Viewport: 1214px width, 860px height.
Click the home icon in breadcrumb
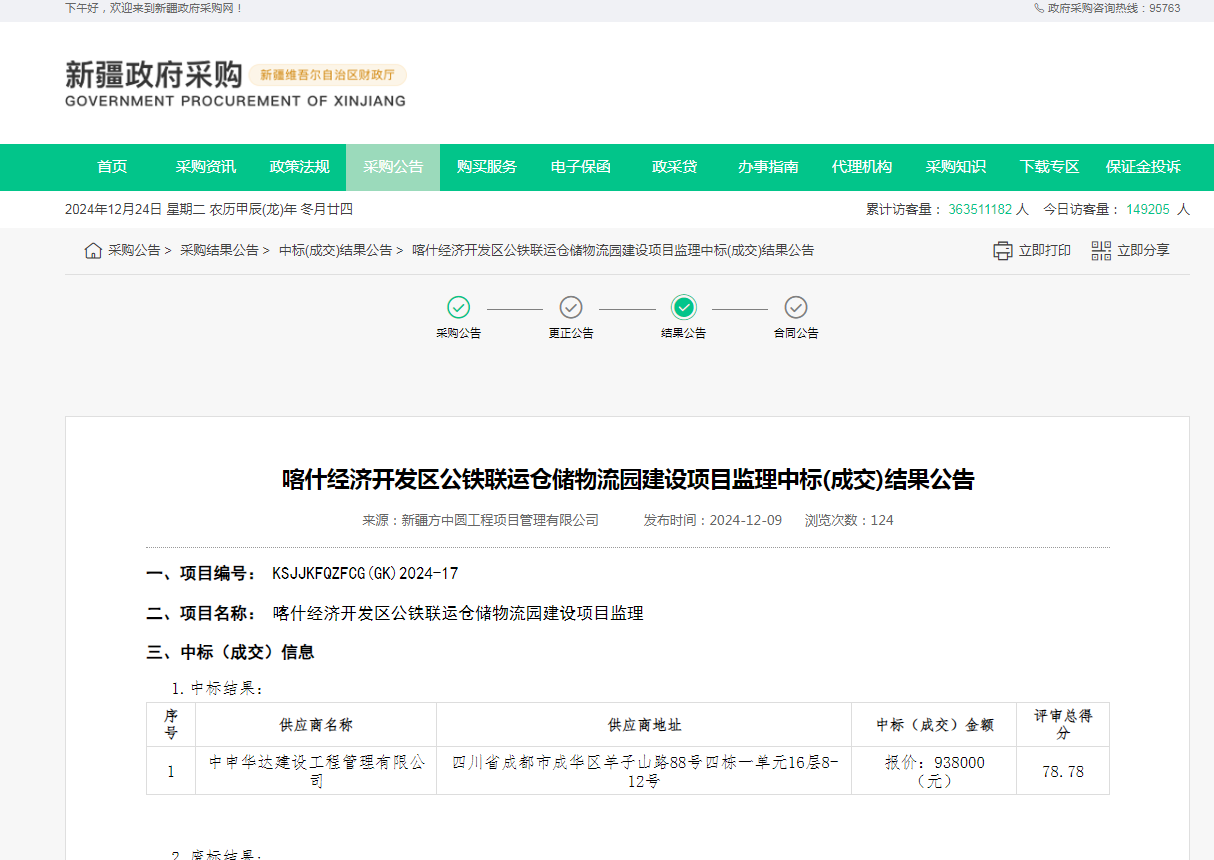(93, 250)
